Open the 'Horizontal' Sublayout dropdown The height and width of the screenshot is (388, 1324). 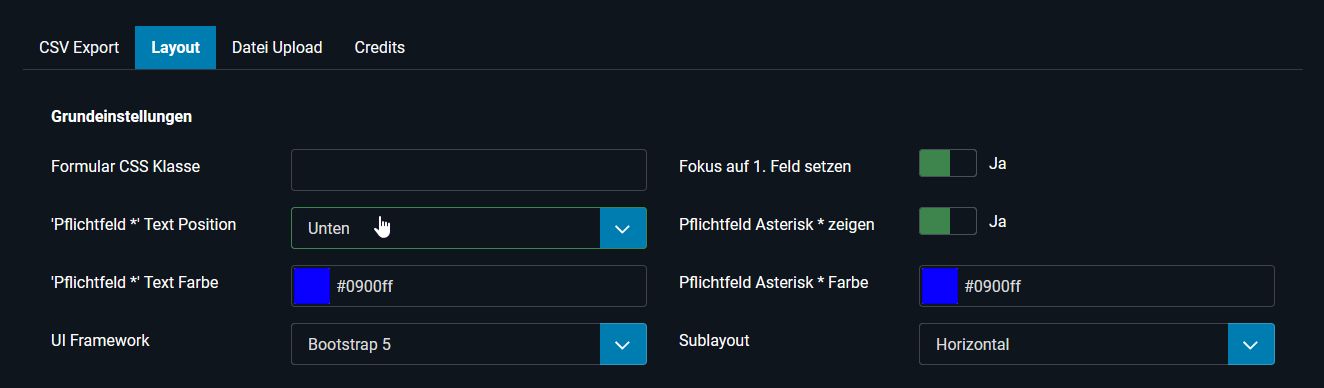(1097, 344)
